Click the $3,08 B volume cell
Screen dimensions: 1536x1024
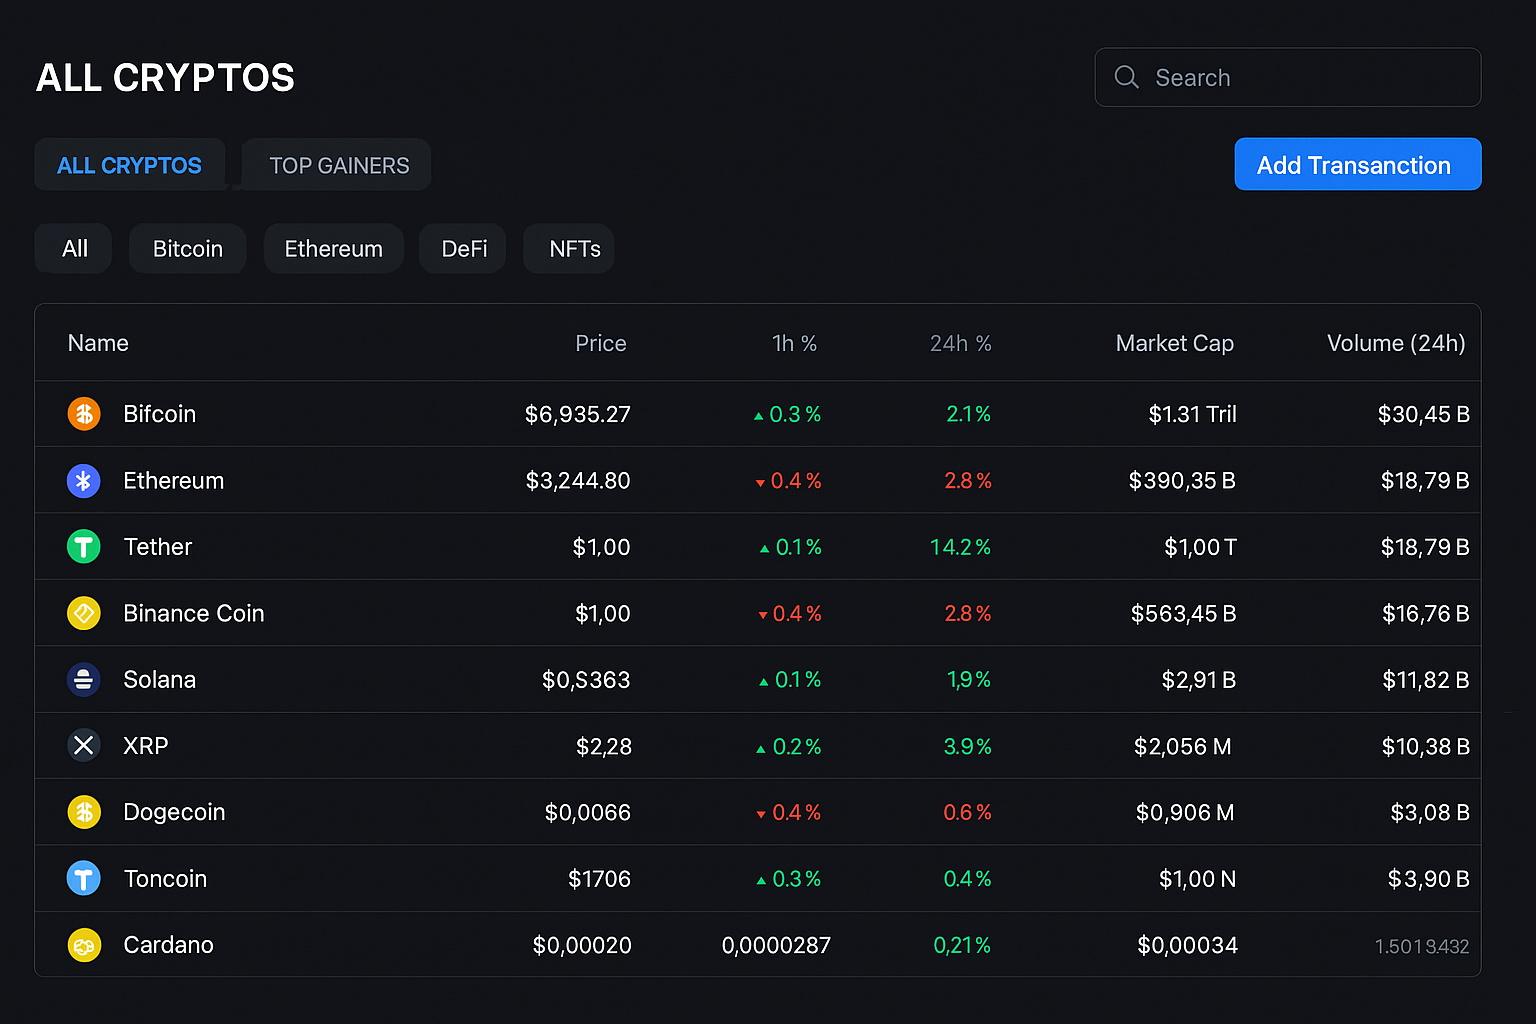click(x=1430, y=812)
